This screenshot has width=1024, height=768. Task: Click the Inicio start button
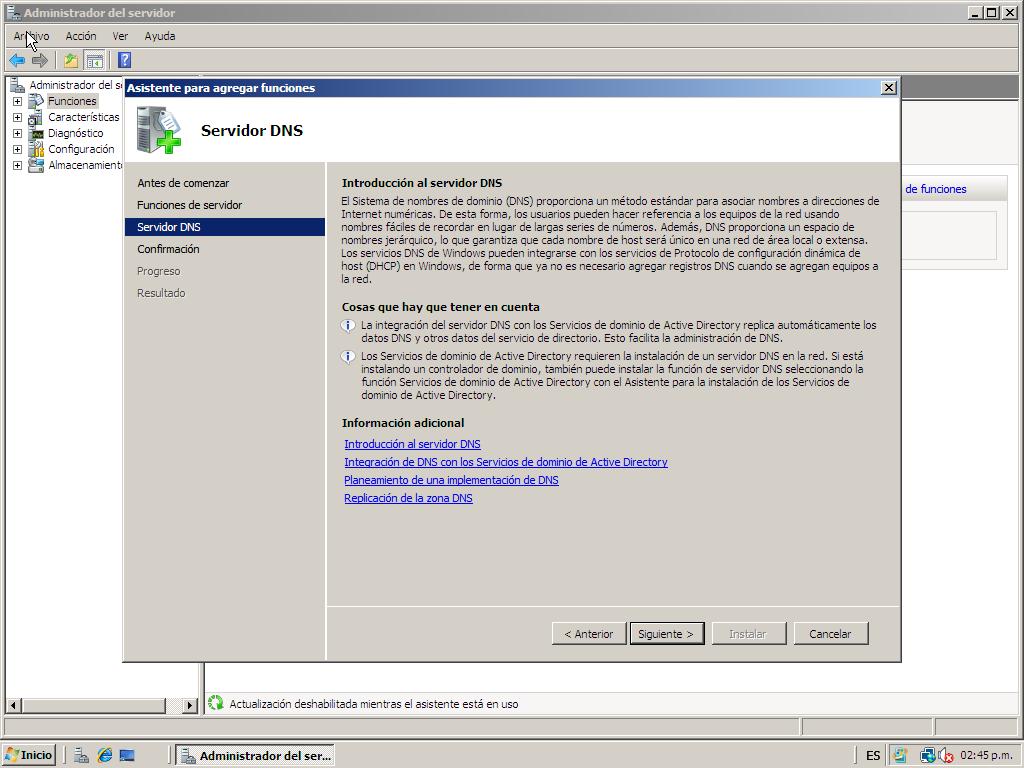click(x=29, y=756)
